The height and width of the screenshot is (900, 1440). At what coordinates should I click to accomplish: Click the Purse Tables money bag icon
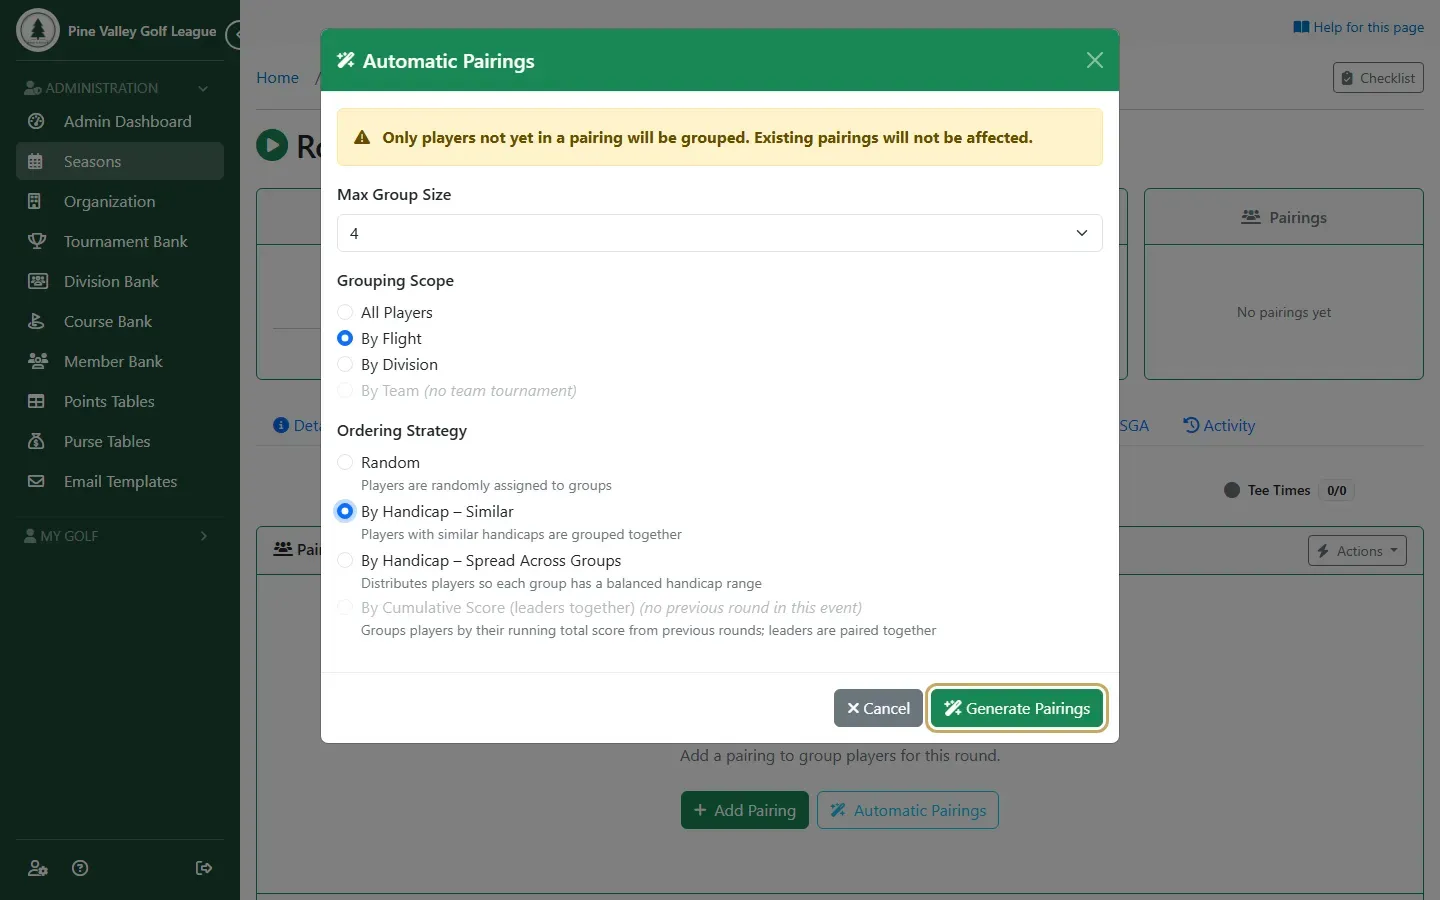point(36,441)
